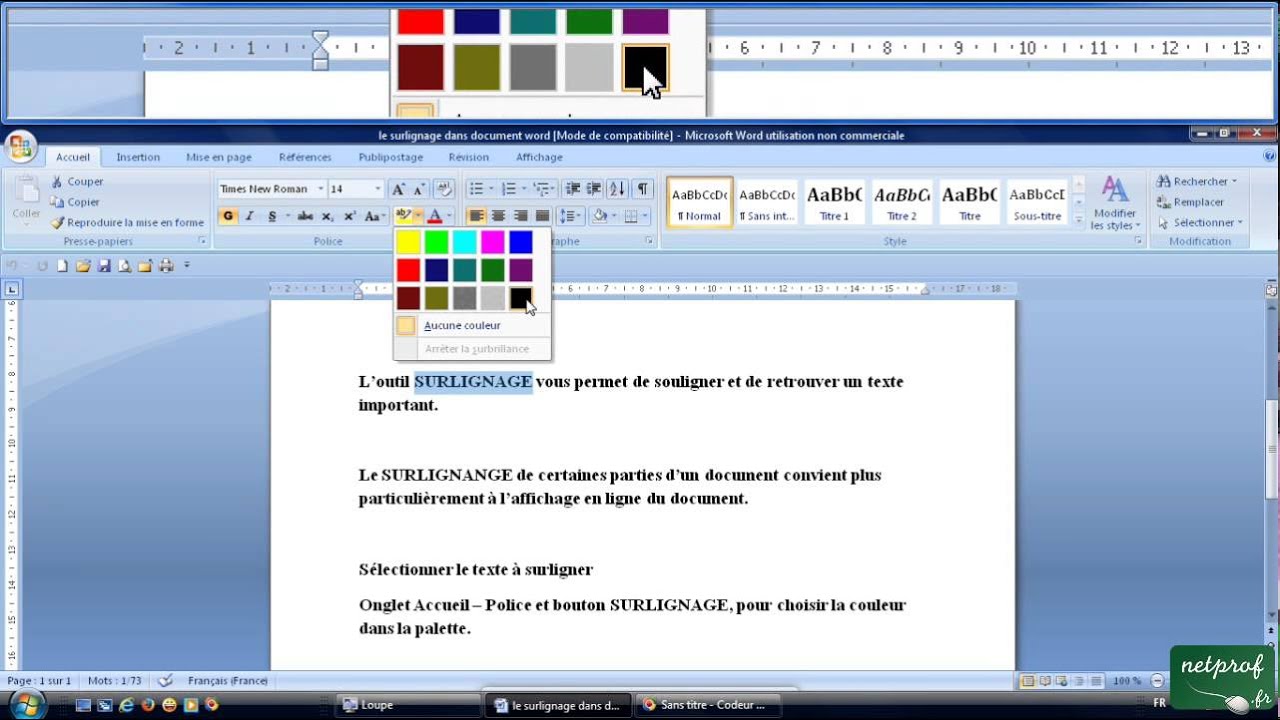Click the Copier (copy) command
This screenshot has width=1280, height=720.
(75, 202)
